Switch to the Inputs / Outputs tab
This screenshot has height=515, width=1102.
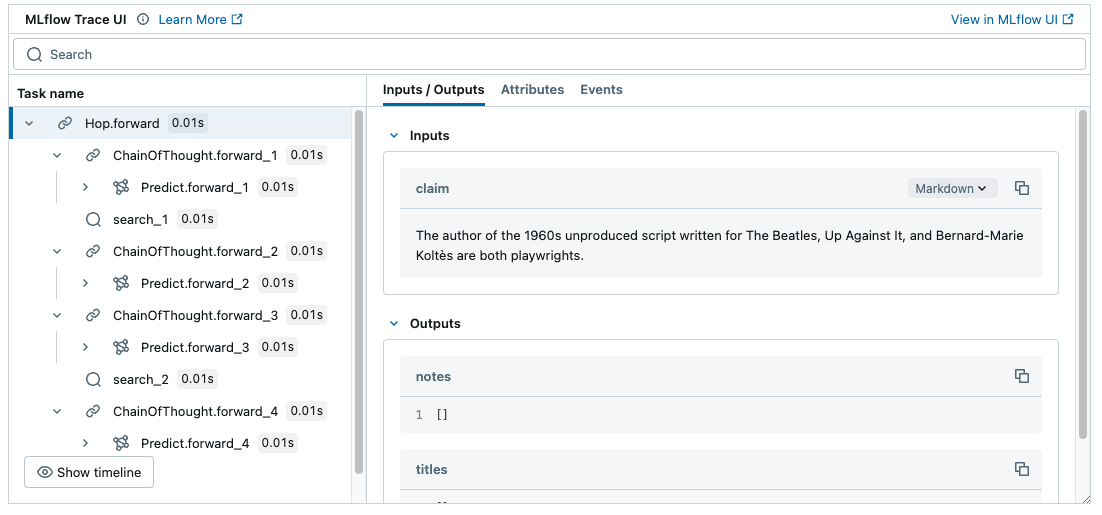(434, 90)
